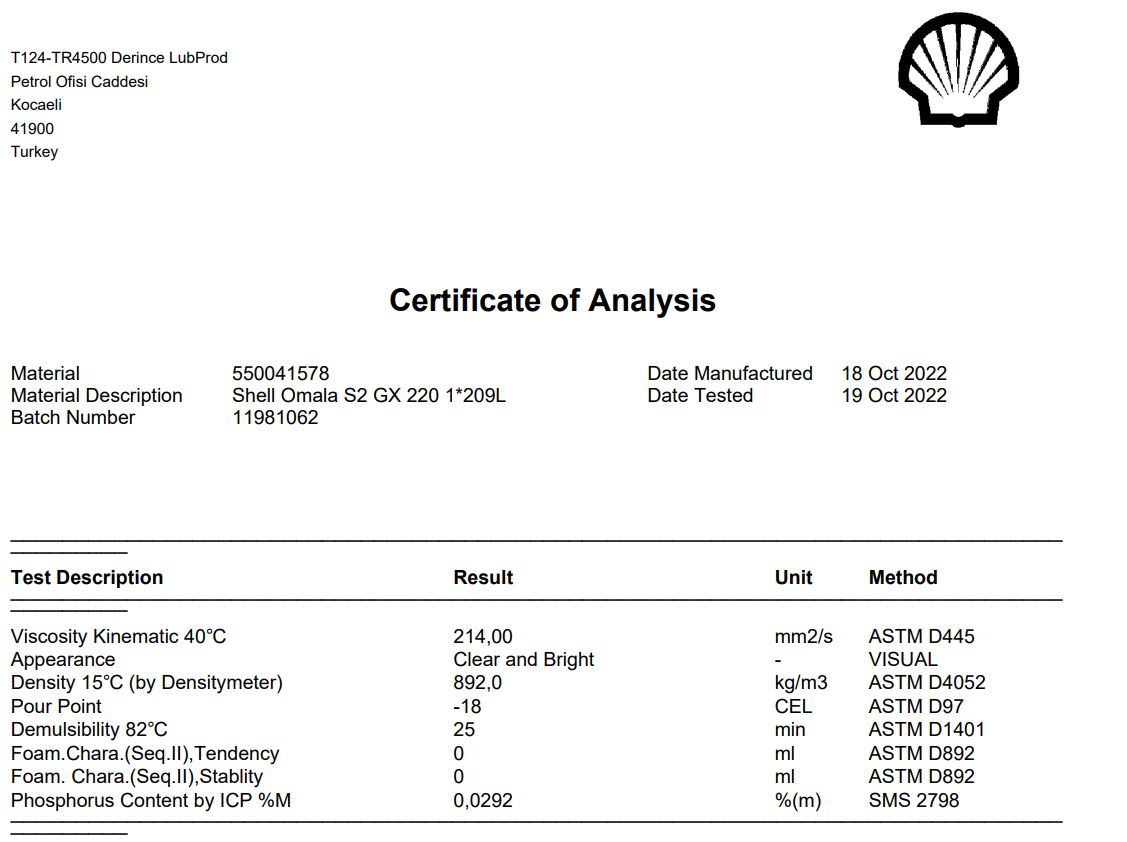Select the Viscosity Kinematic 40°C row label

coord(118,637)
